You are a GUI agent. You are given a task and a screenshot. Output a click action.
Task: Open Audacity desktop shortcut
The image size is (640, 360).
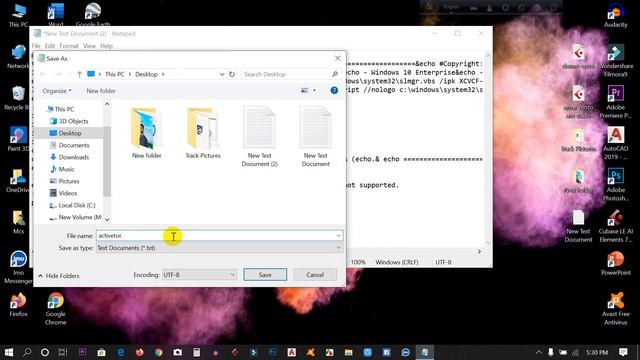click(616, 16)
